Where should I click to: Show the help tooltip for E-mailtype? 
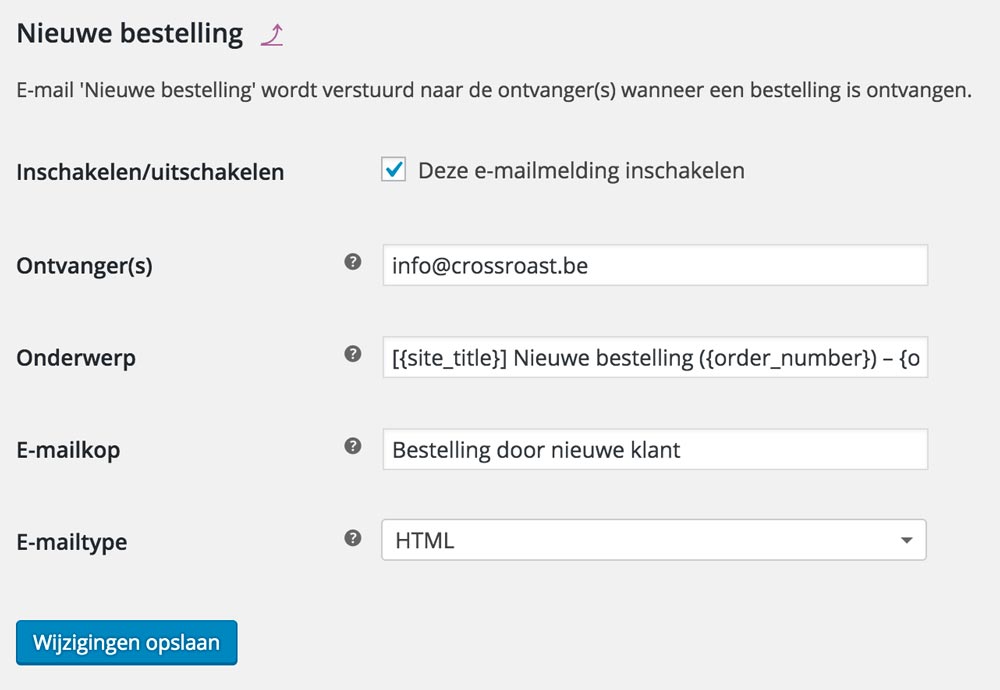[x=352, y=538]
